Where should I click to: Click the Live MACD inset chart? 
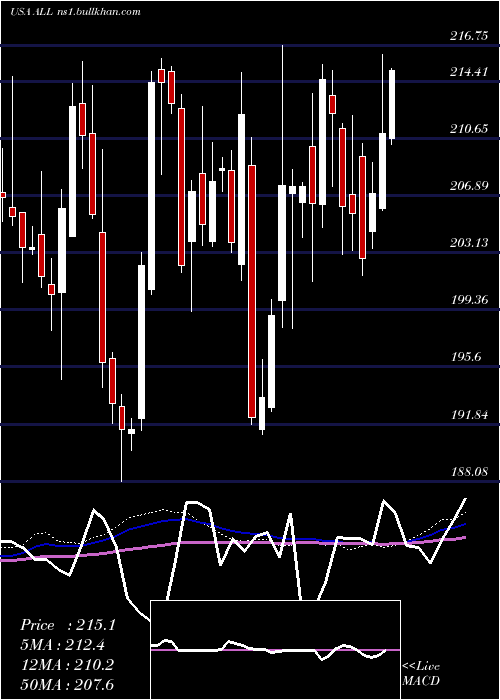tap(275, 650)
